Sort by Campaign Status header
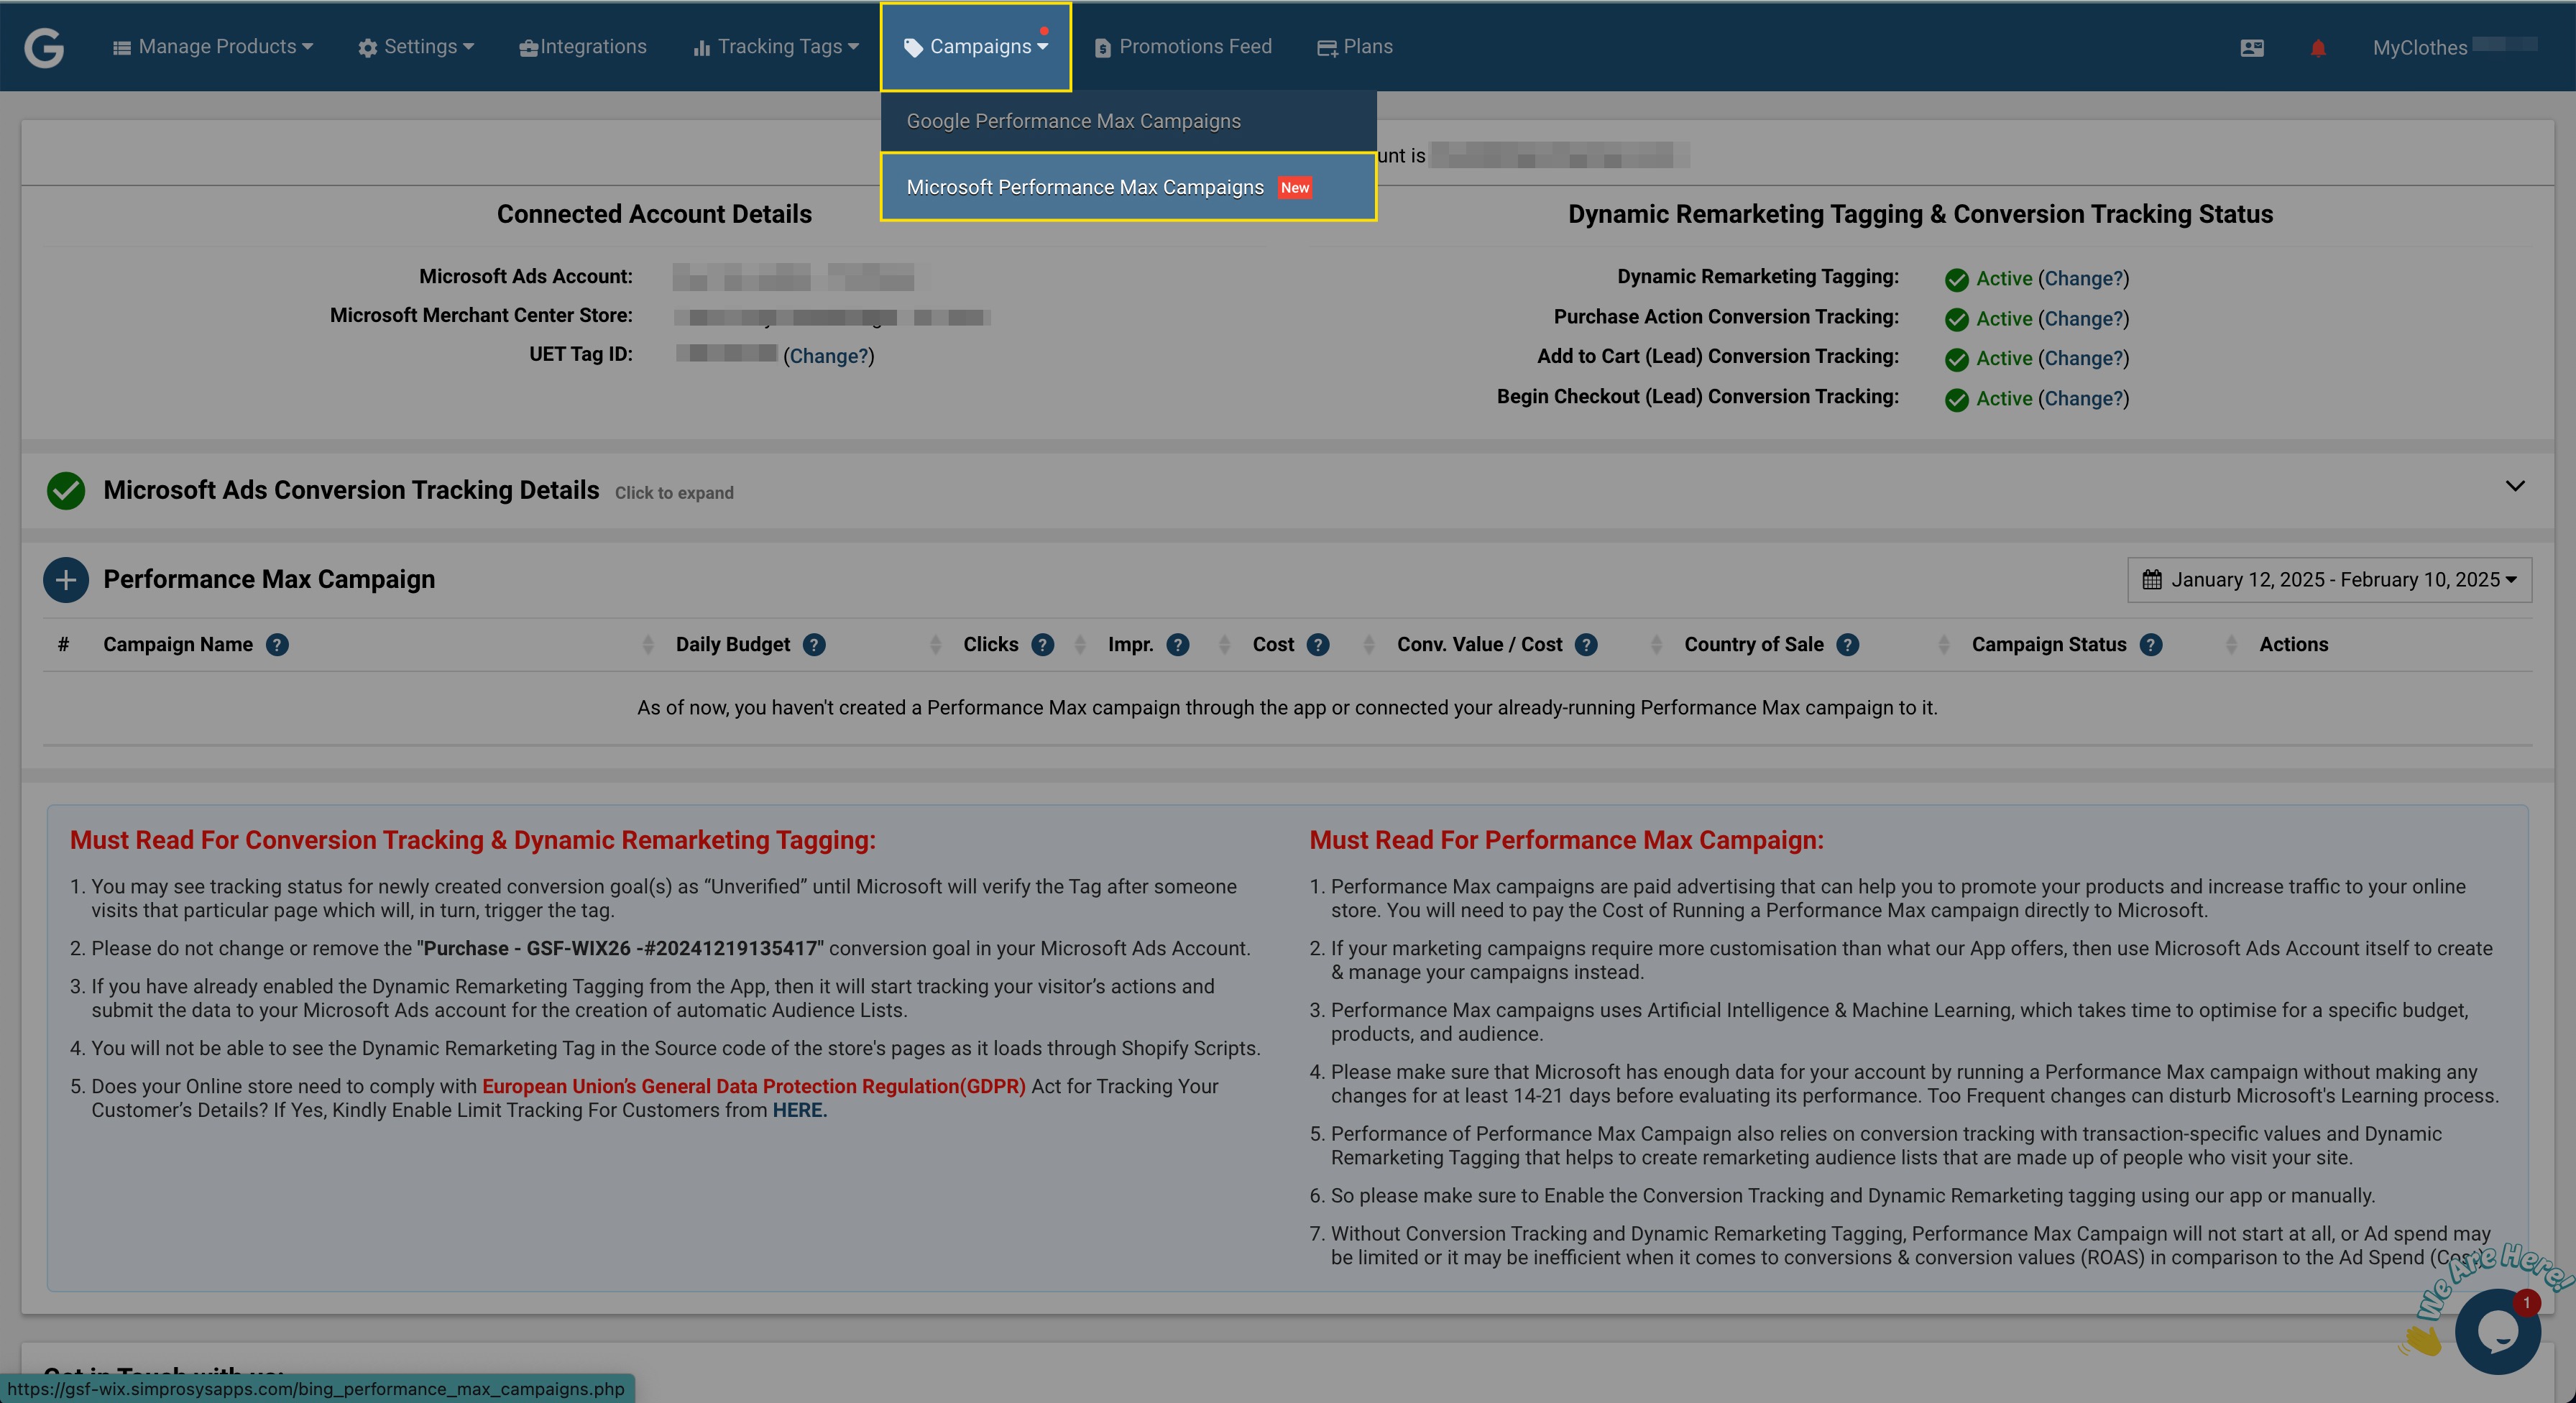Viewport: 2576px width, 1403px height. (x=2232, y=645)
